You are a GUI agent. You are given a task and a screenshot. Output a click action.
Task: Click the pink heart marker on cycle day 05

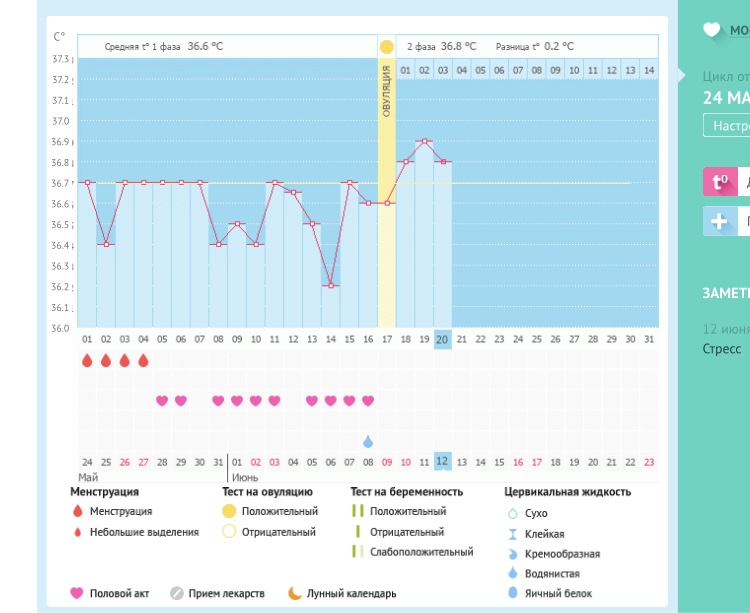162,401
